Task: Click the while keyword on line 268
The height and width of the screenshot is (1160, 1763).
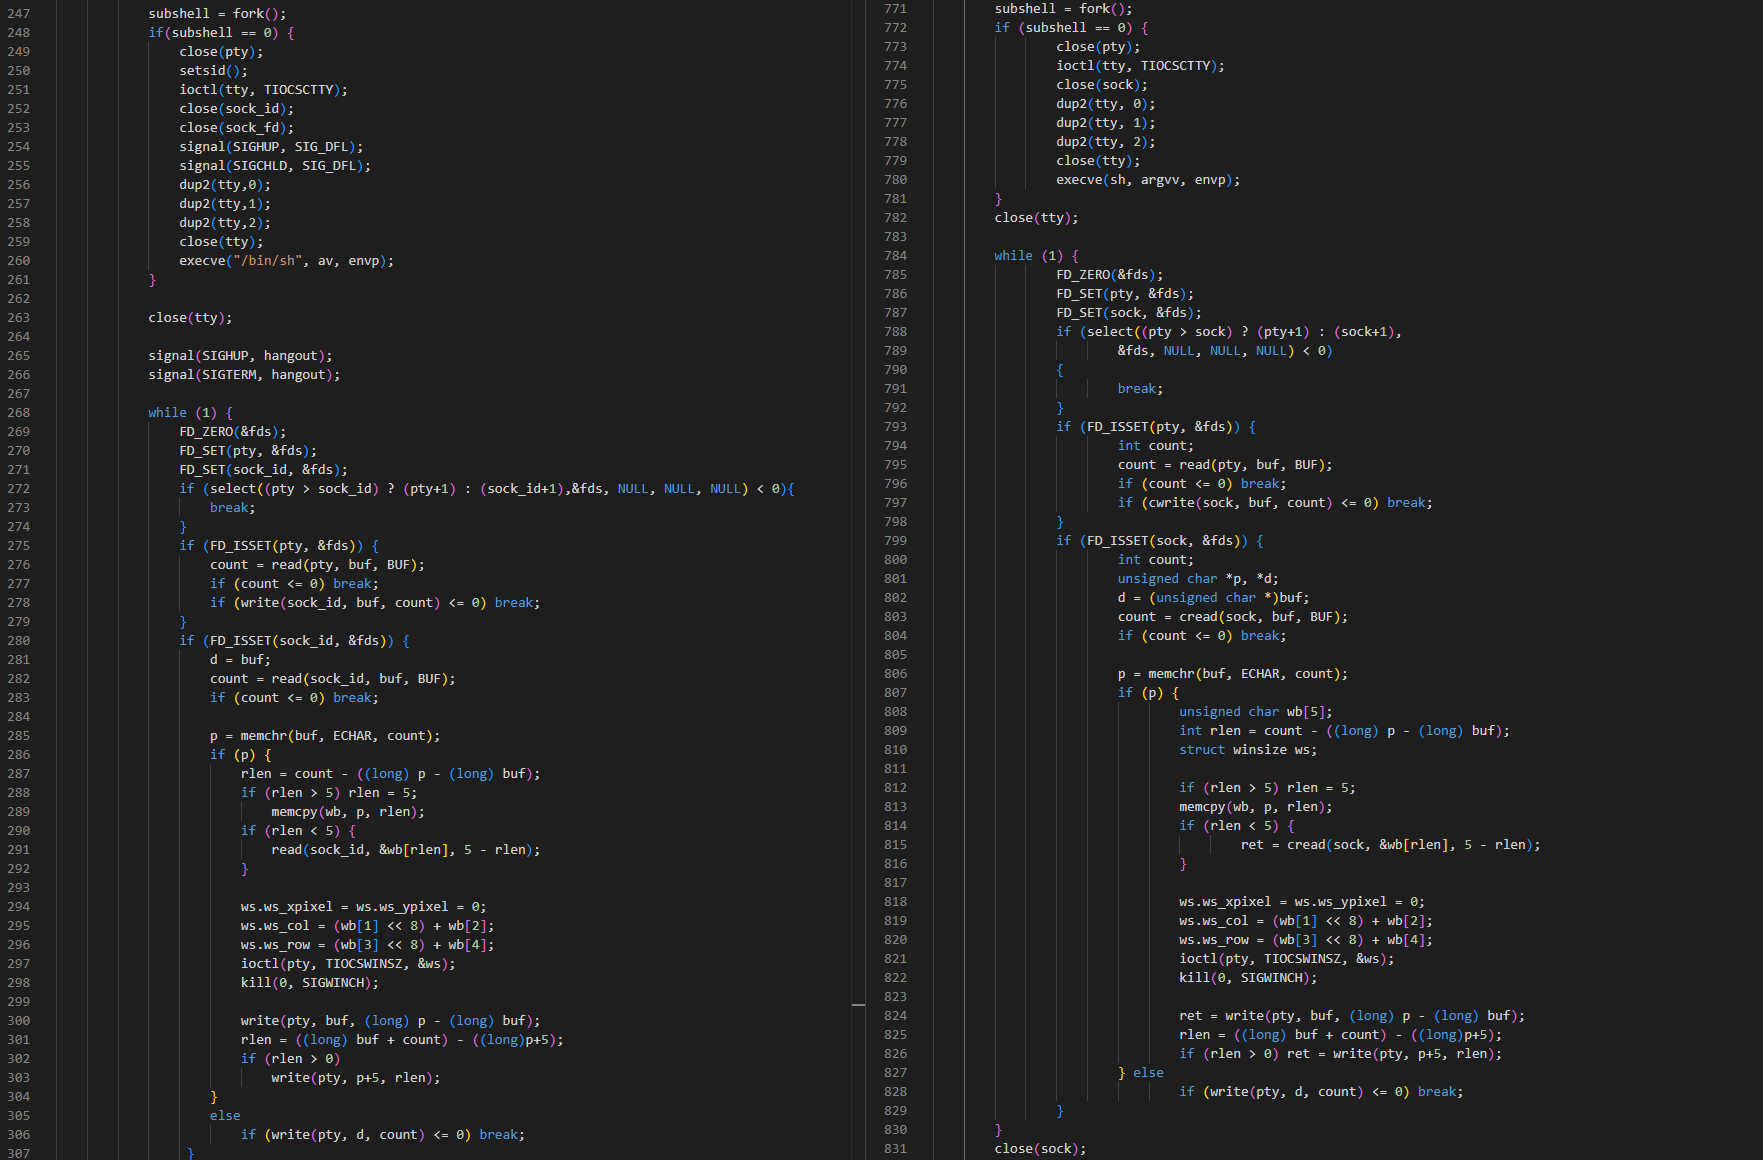Action: (x=167, y=413)
